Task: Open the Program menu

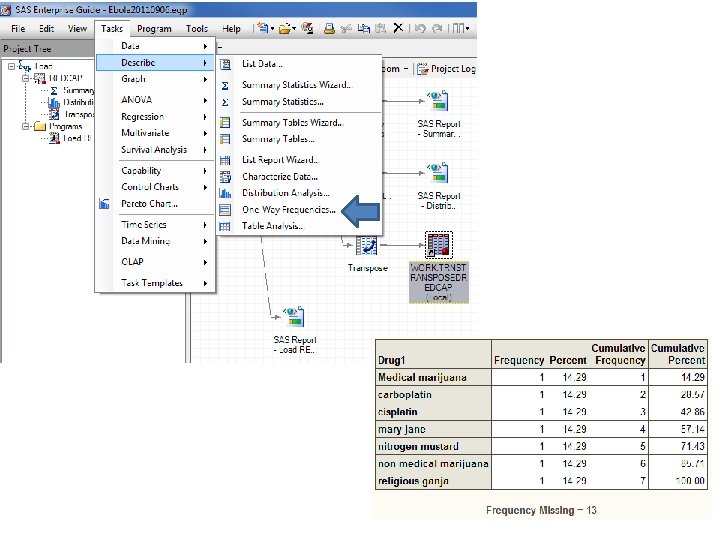Action: 154,28
